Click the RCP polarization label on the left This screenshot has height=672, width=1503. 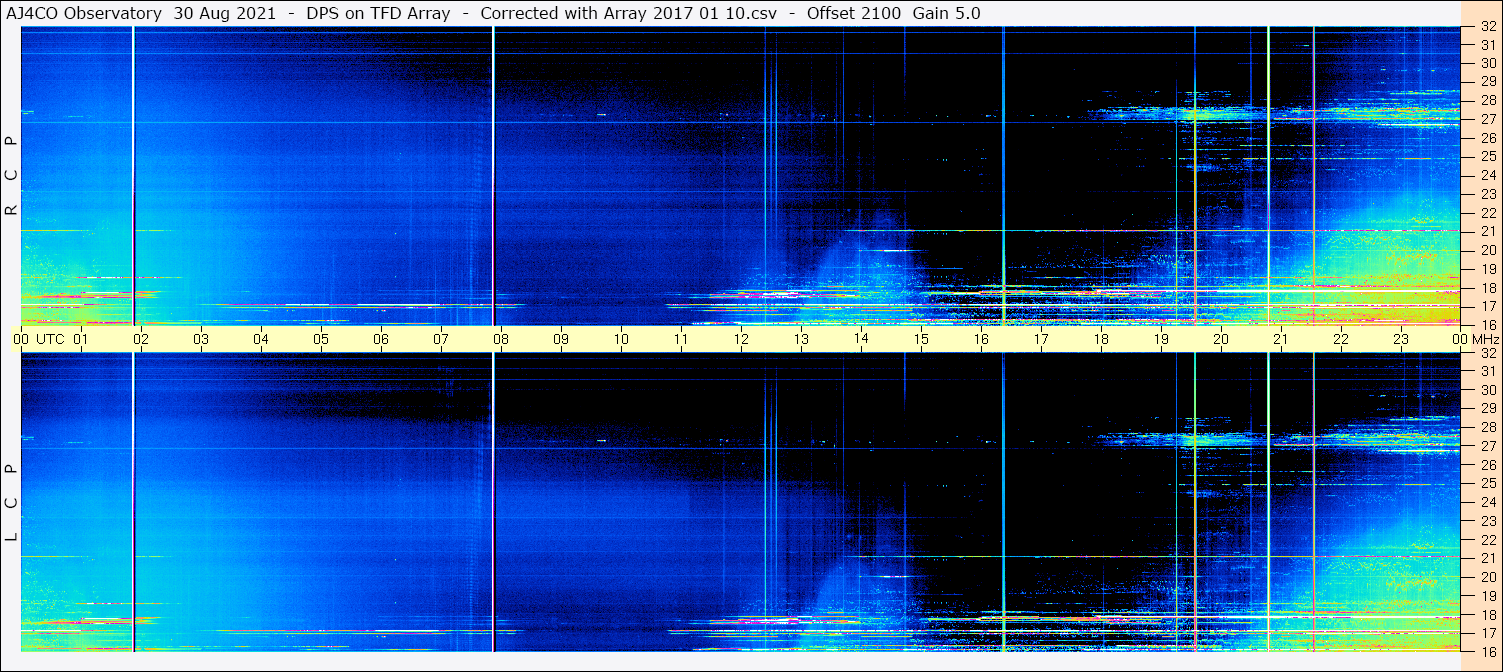(12, 176)
